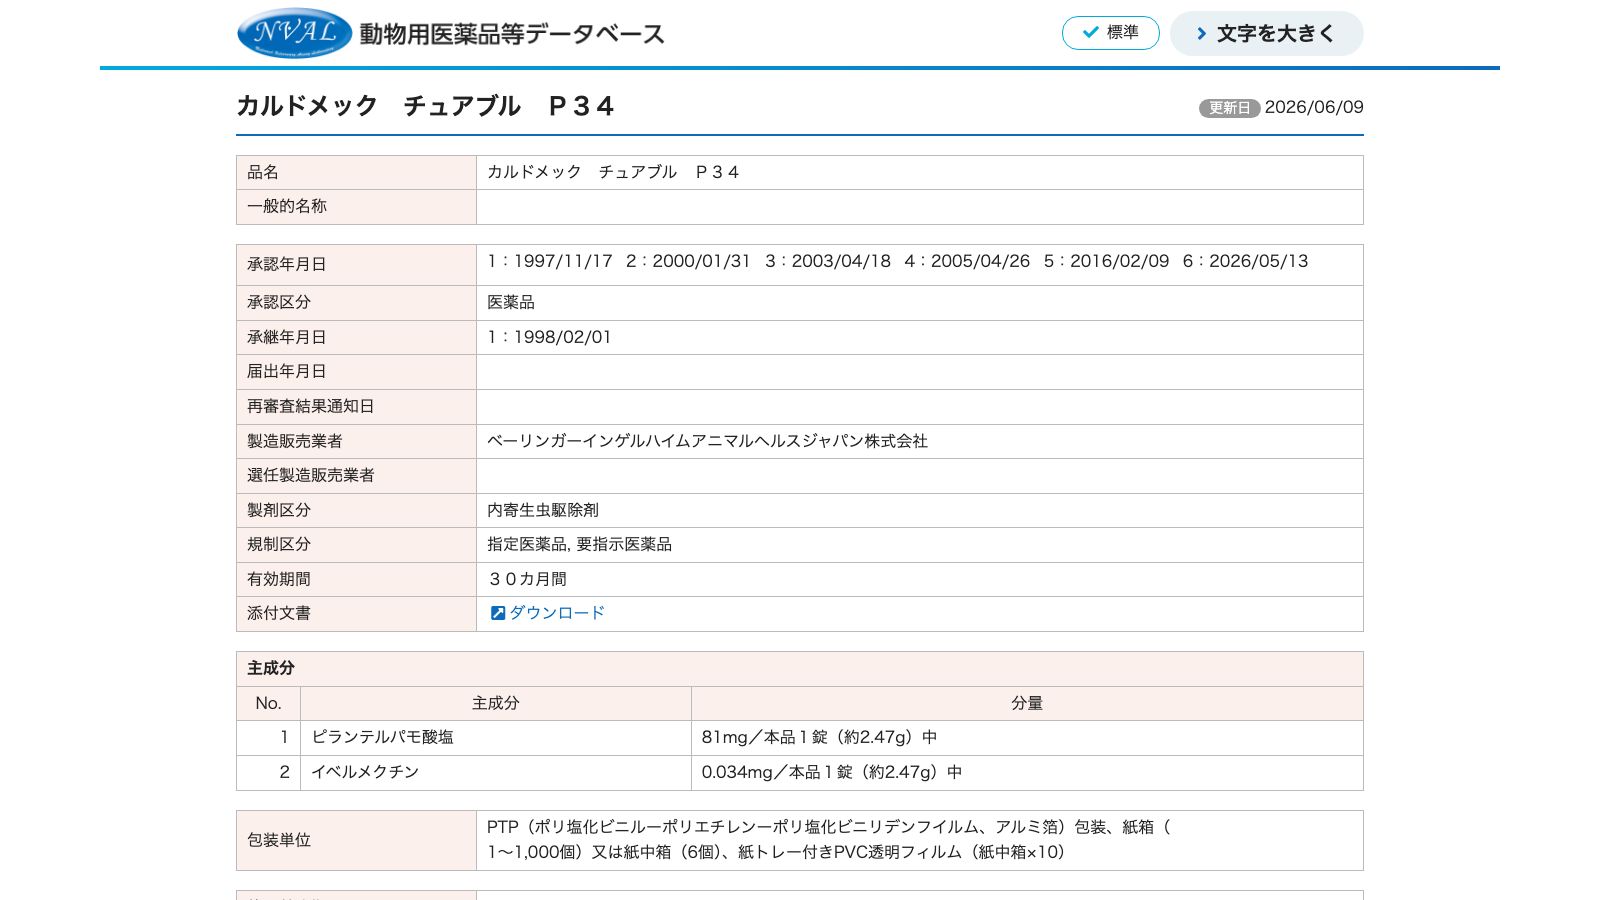Click the No. column header
Viewport: 1600px width, 900px height.
tap(268, 703)
